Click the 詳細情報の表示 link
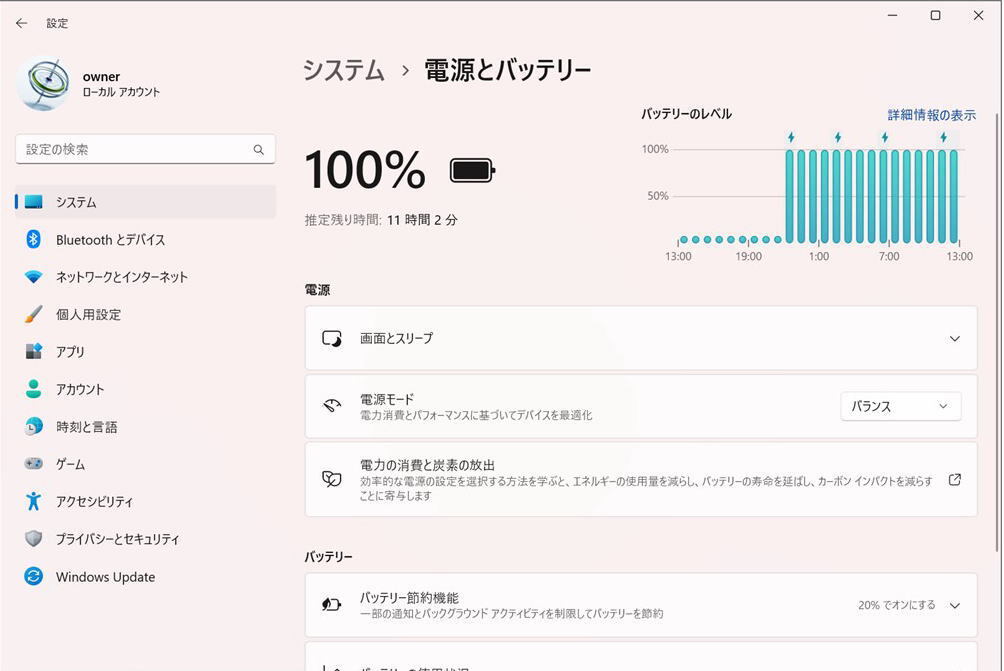The height and width of the screenshot is (671, 1004). (931, 115)
